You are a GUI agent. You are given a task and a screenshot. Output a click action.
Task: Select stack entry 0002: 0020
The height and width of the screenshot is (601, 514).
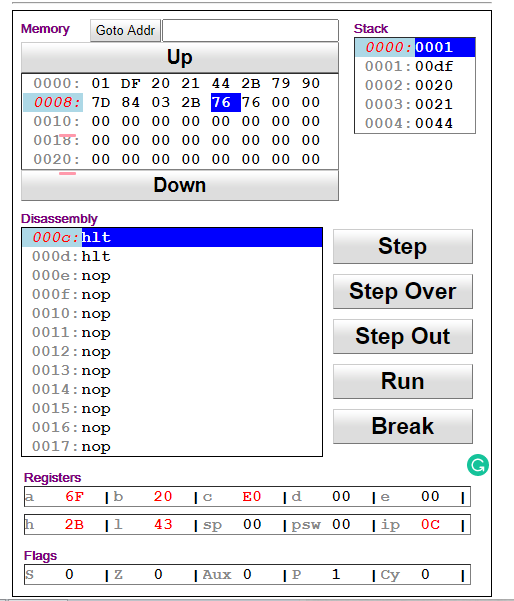coord(415,85)
